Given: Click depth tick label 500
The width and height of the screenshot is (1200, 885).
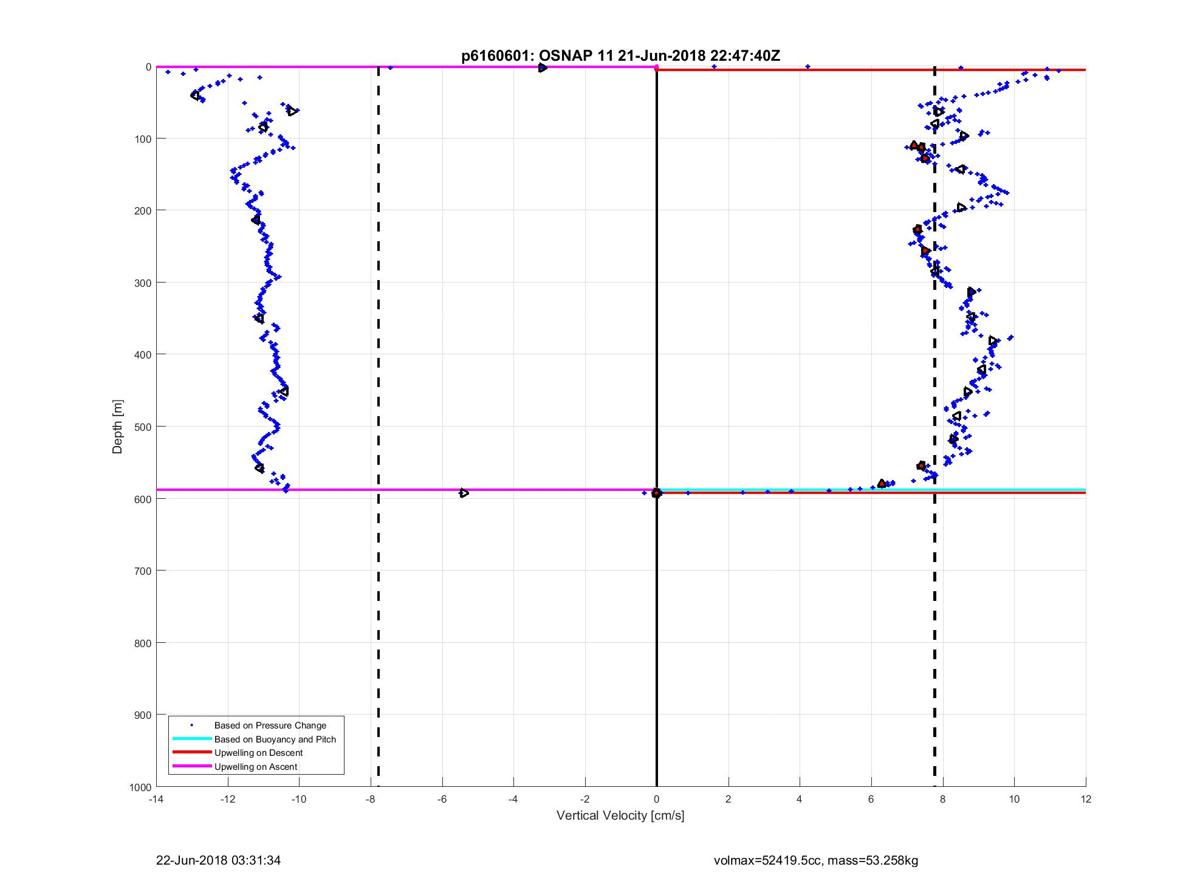Looking at the screenshot, I should click(x=143, y=427).
